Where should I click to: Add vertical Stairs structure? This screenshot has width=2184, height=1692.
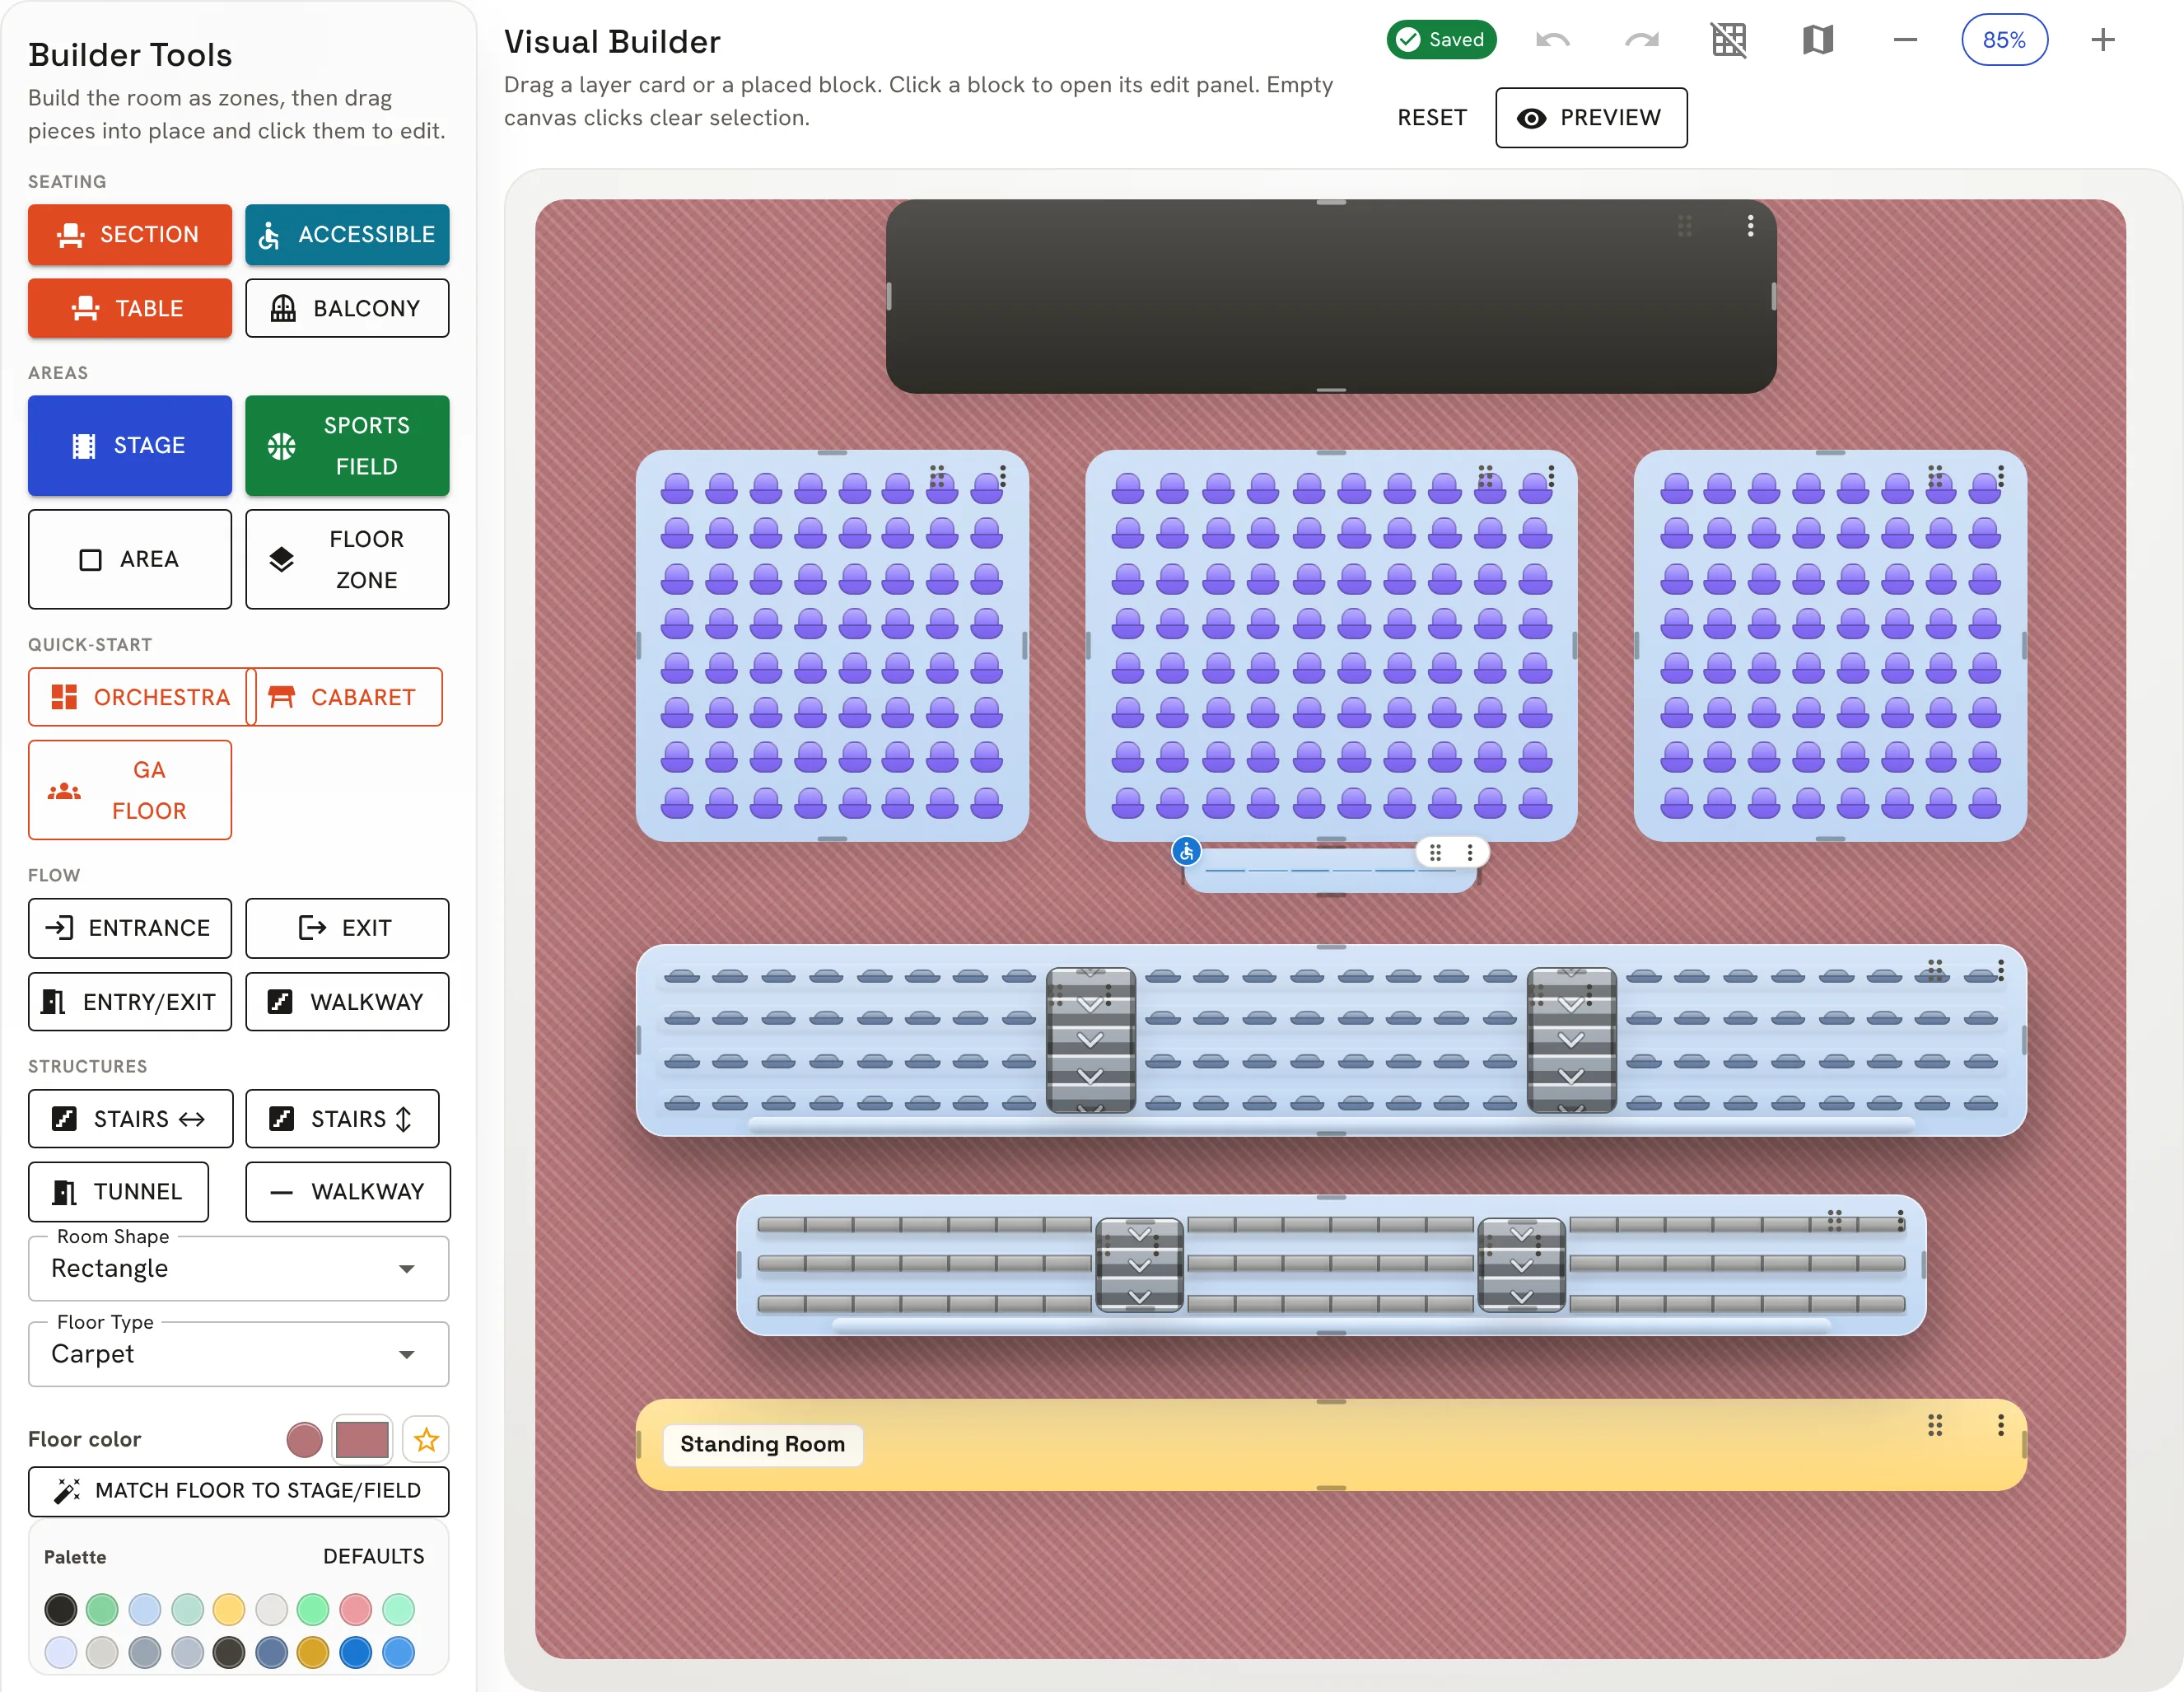[x=342, y=1119]
